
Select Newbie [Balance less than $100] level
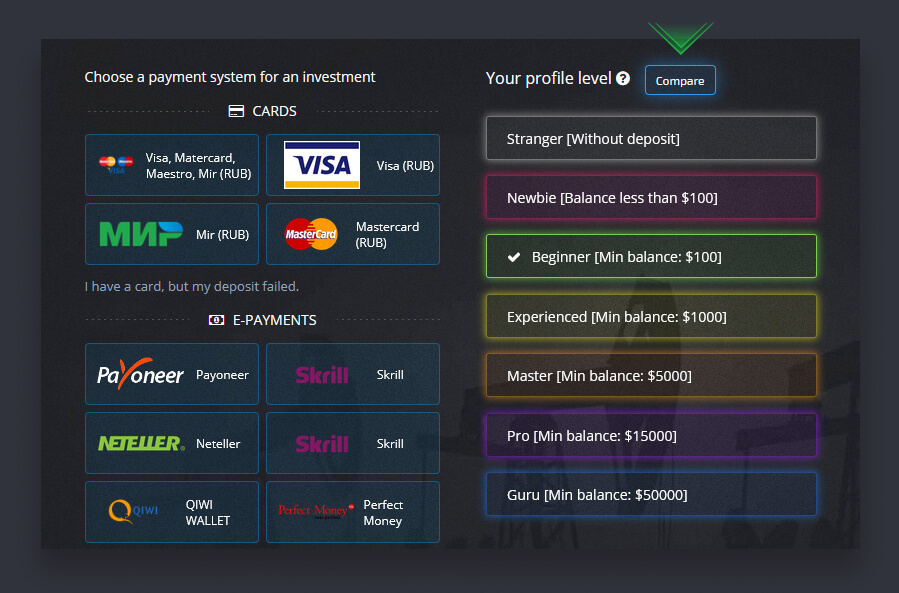click(650, 197)
